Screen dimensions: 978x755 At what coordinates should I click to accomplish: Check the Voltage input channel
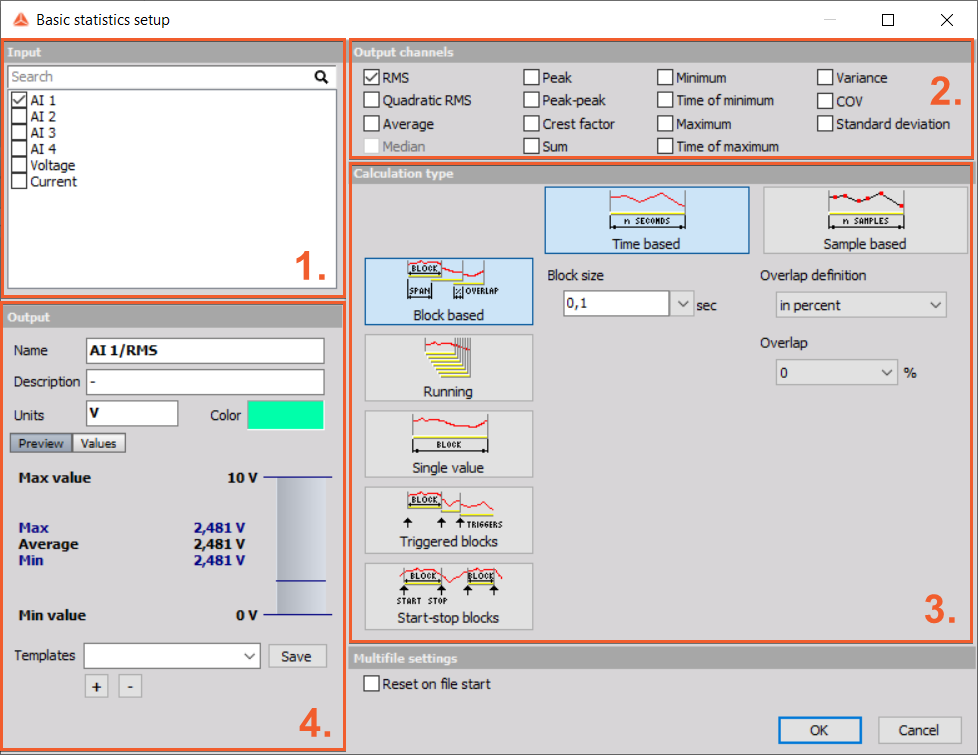click(x=19, y=165)
